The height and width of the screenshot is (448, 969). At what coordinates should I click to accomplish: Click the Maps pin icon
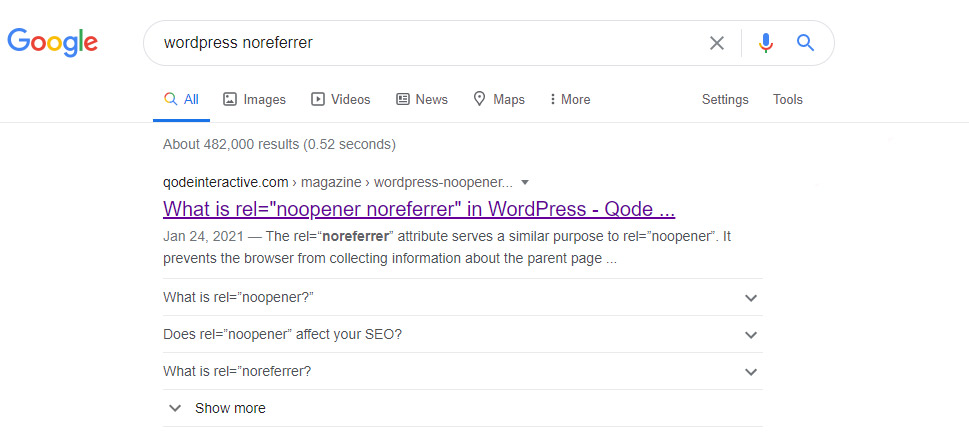[x=480, y=99]
